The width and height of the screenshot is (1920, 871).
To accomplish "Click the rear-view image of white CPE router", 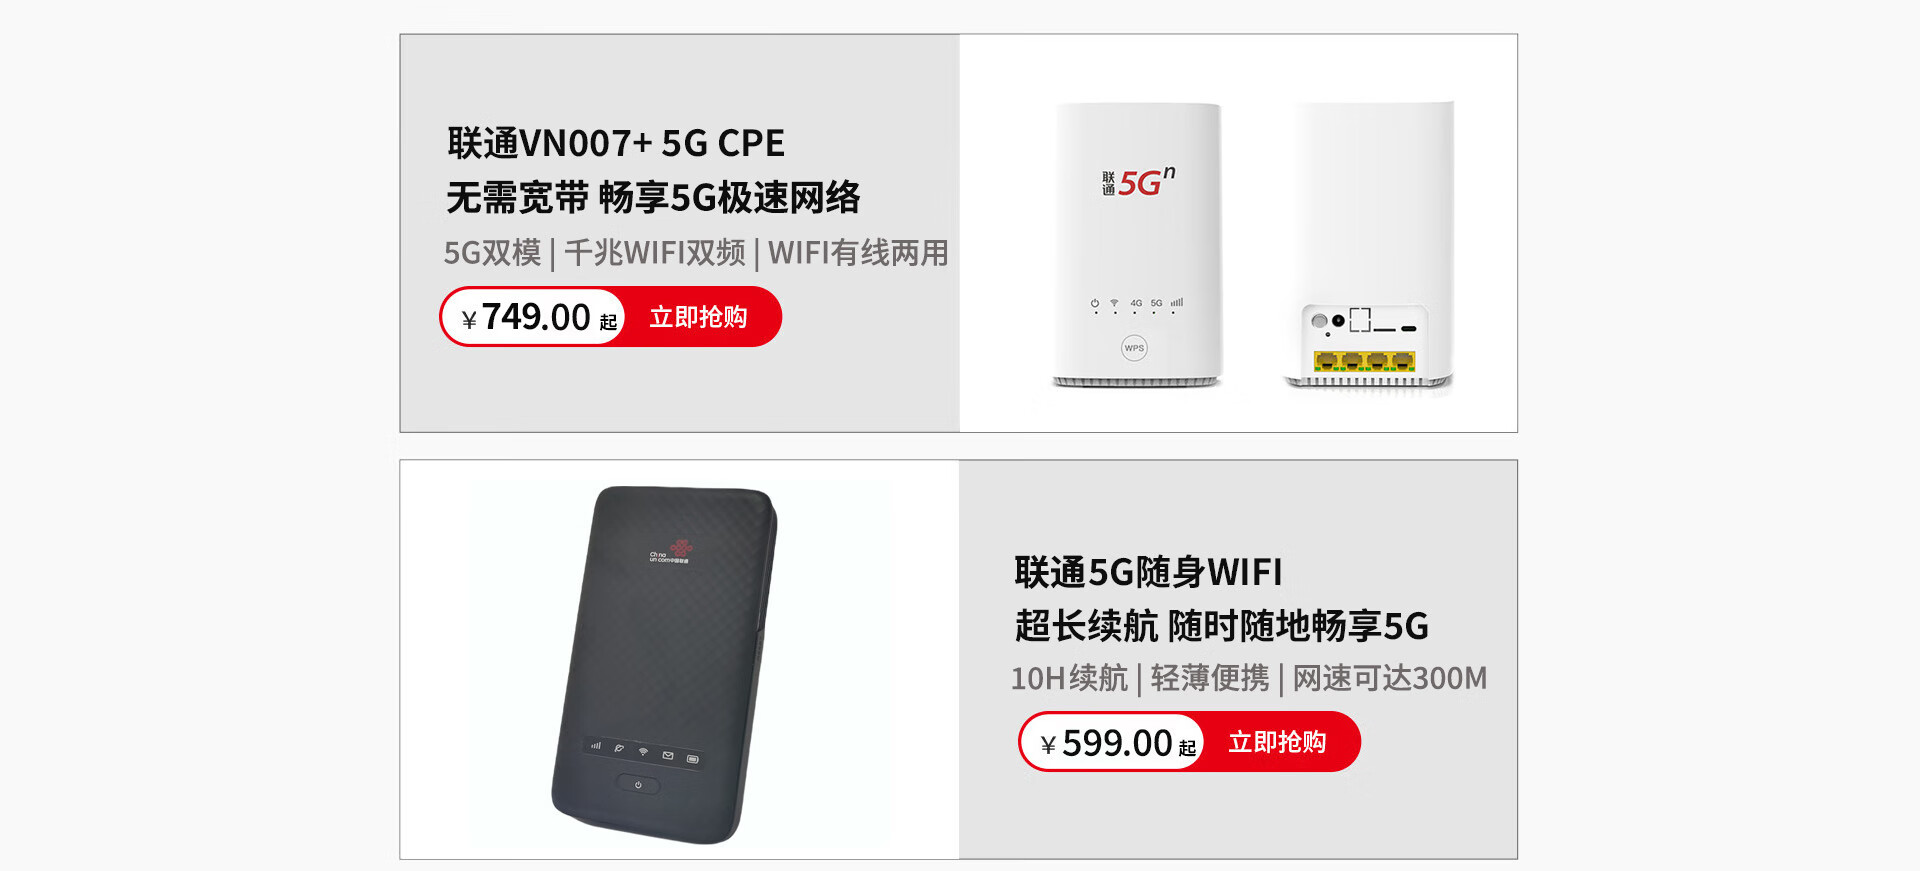I will [1368, 245].
